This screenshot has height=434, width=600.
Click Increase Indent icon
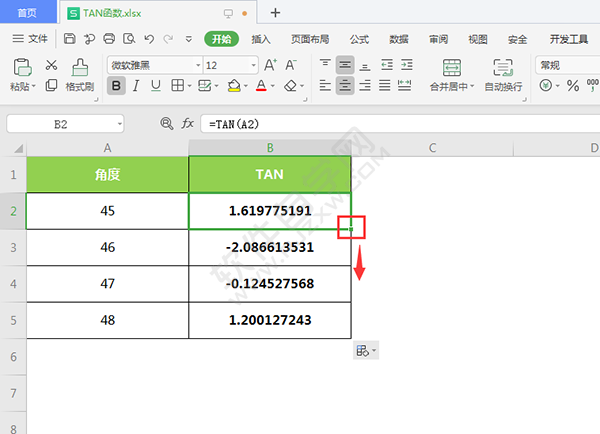pyautogui.click(x=407, y=65)
